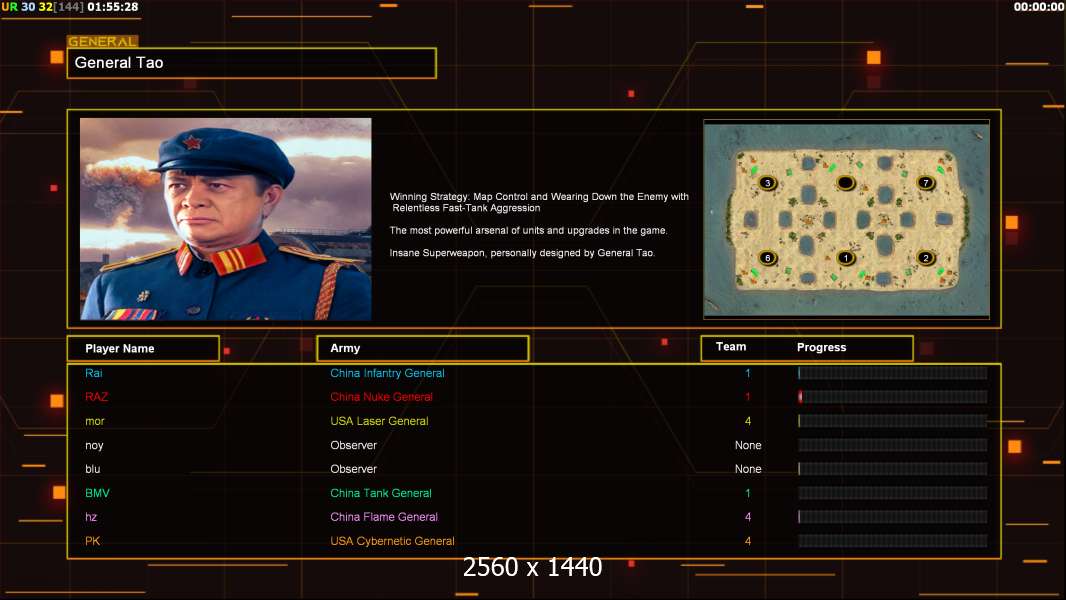The width and height of the screenshot is (1066, 600).
Task: Click team number 1 in RAZ's row
Action: pos(748,397)
